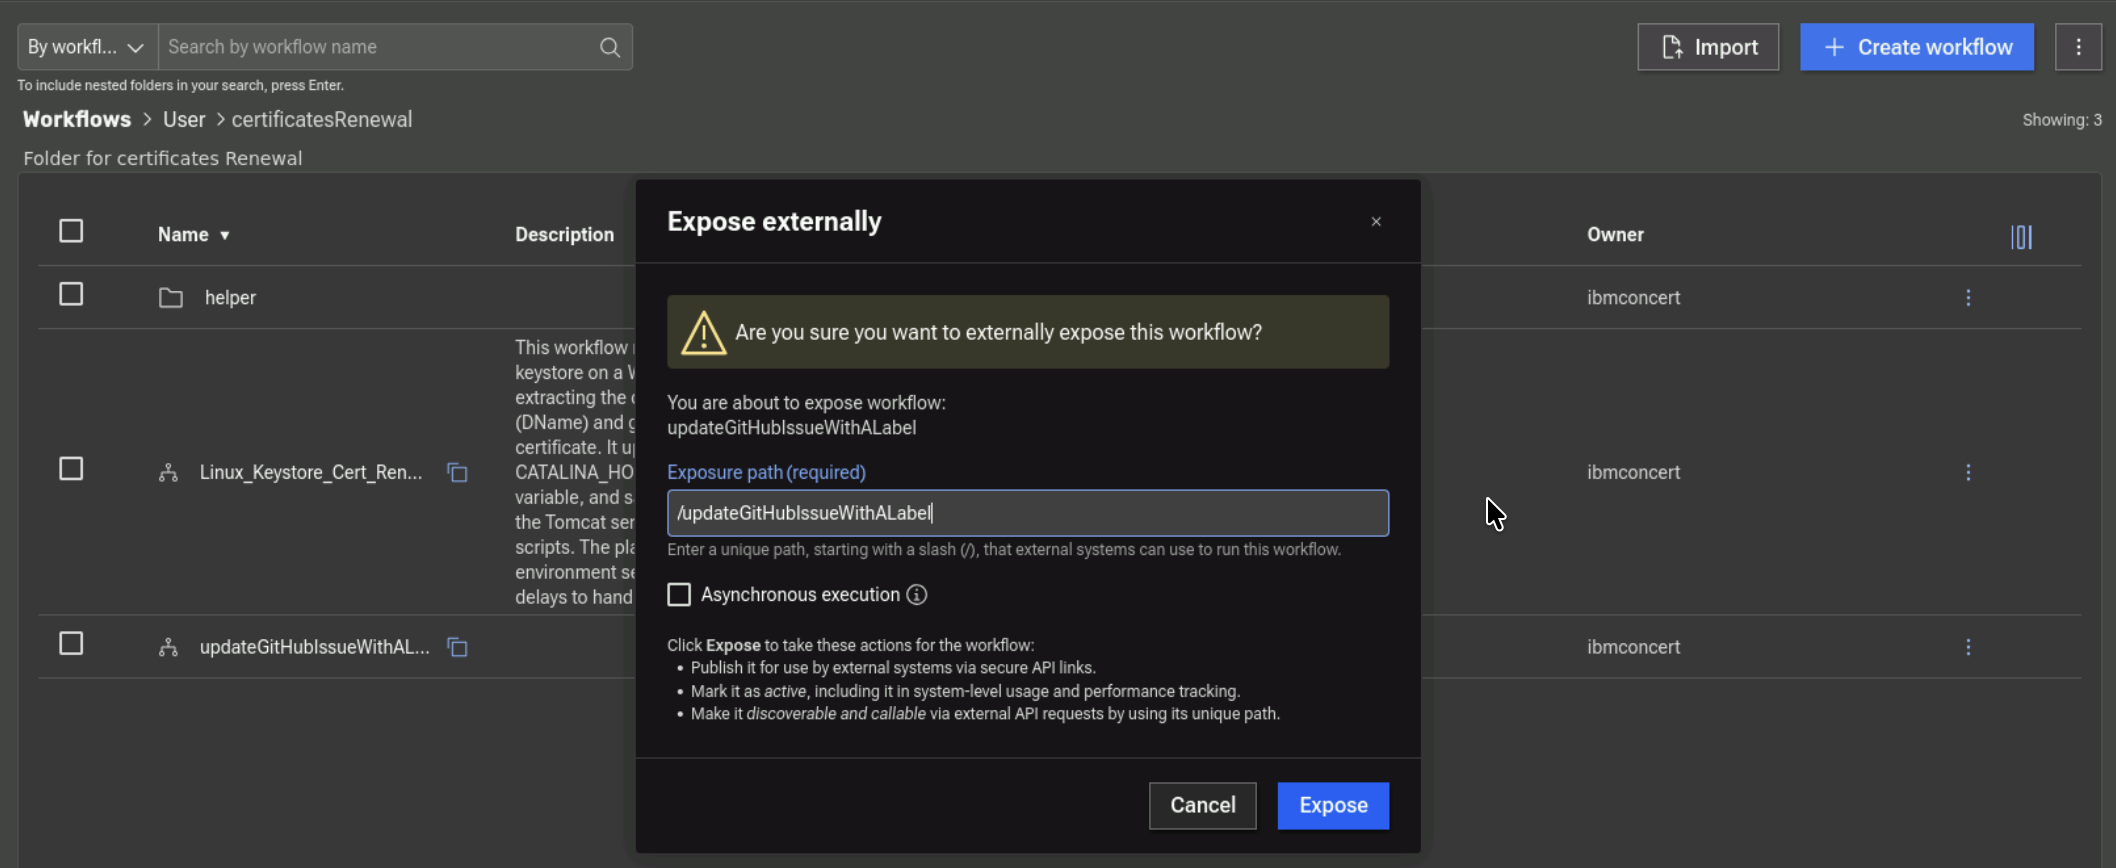Open the top-right overflow menu icon
Image resolution: width=2116 pixels, height=868 pixels.
(2078, 47)
